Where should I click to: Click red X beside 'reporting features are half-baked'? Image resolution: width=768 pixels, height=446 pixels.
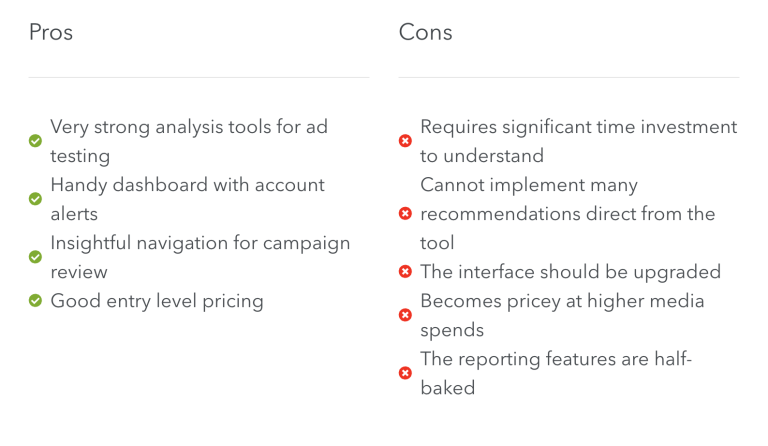pos(405,373)
